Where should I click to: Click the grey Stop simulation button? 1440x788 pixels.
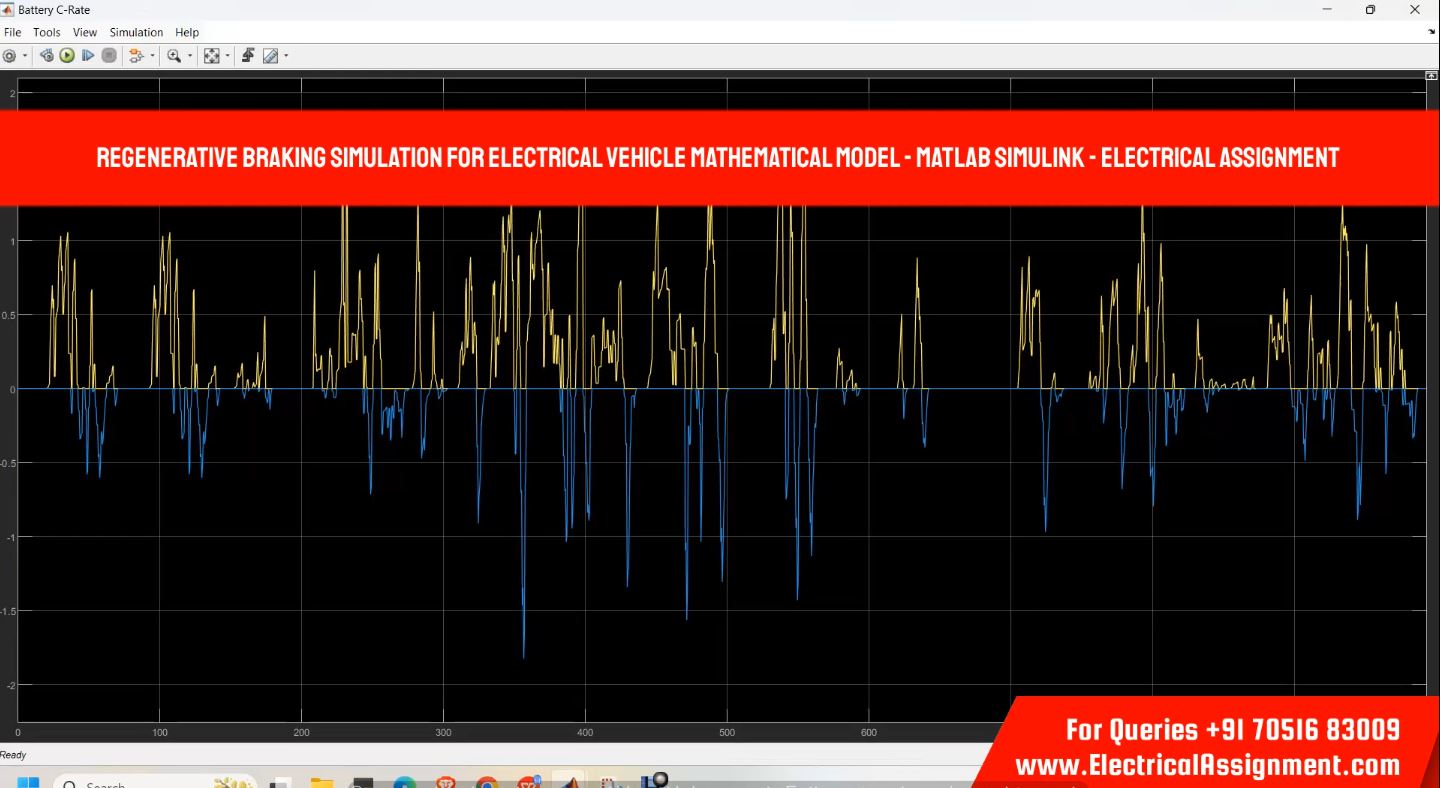point(109,56)
